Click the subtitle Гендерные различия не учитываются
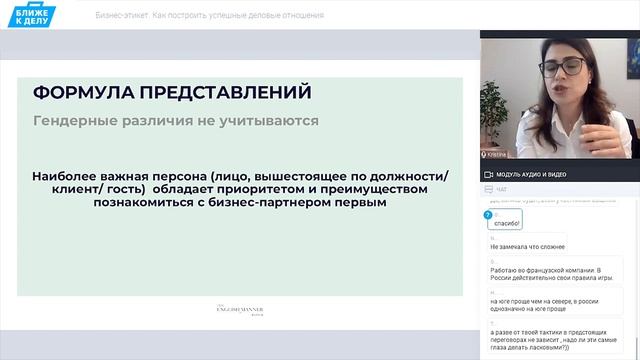 176,121
